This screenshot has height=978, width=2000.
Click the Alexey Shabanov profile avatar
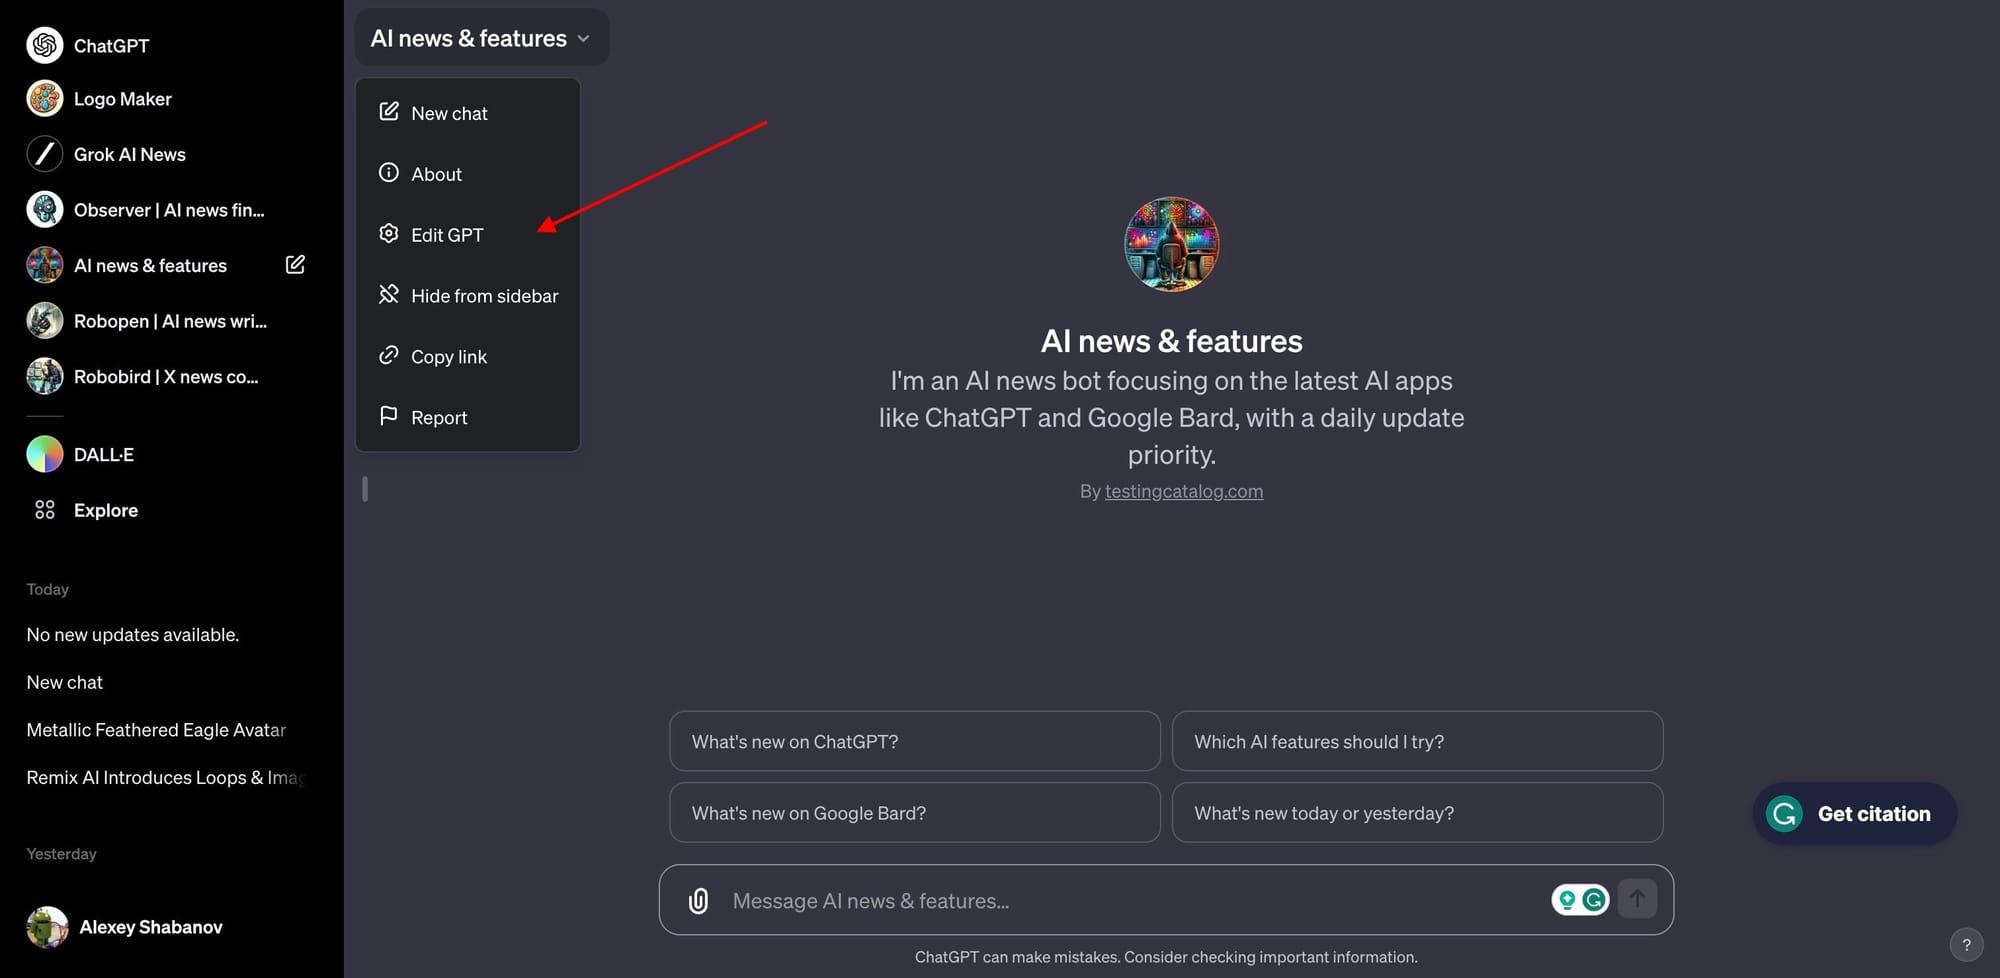click(x=47, y=927)
